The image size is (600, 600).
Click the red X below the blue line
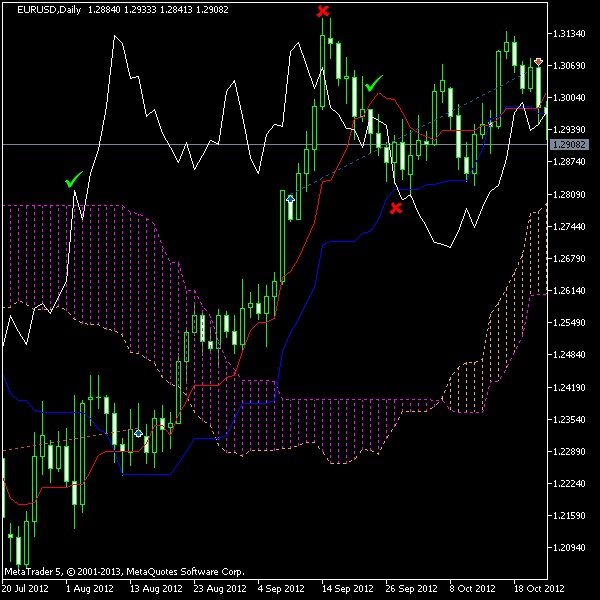pyautogui.click(x=396, y=208)
